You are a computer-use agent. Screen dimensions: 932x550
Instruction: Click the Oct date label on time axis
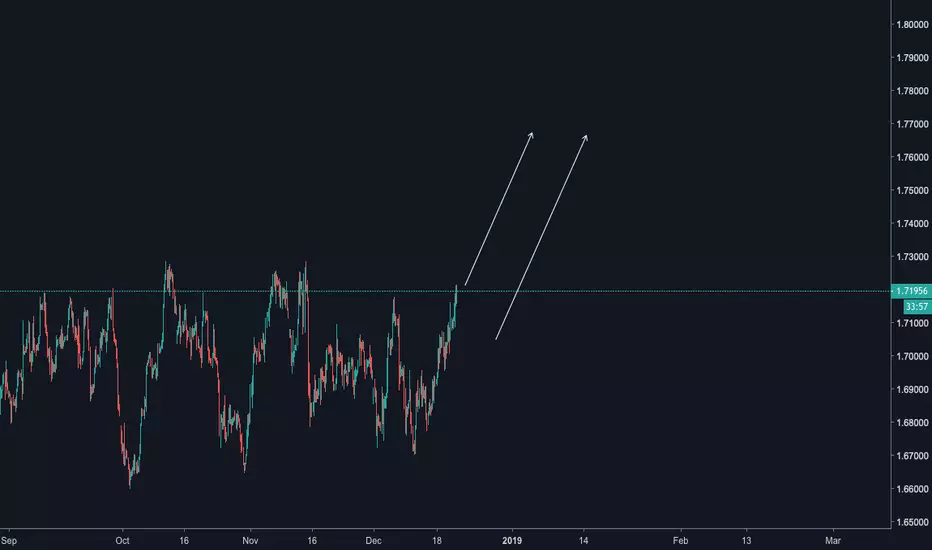[122, 540]
